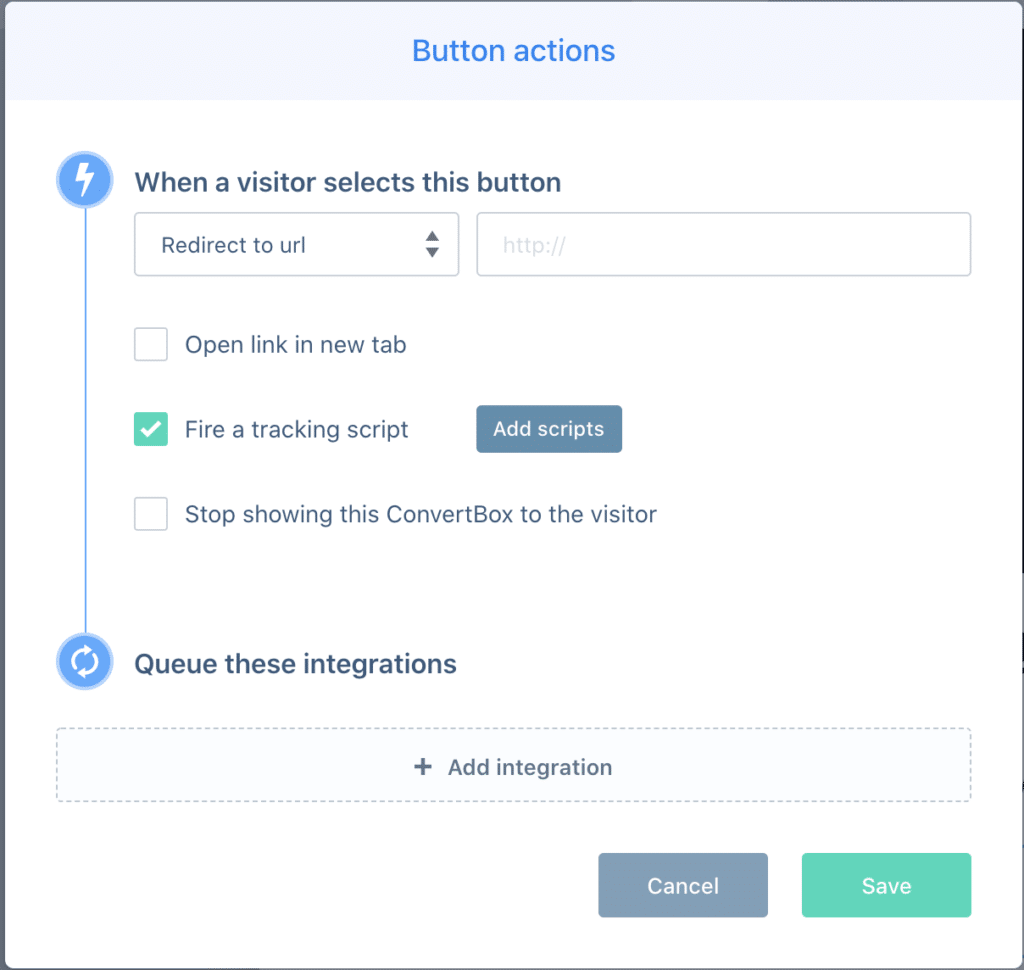
Task: Click the Queue these integrations heading
Action: click(295, 664)
